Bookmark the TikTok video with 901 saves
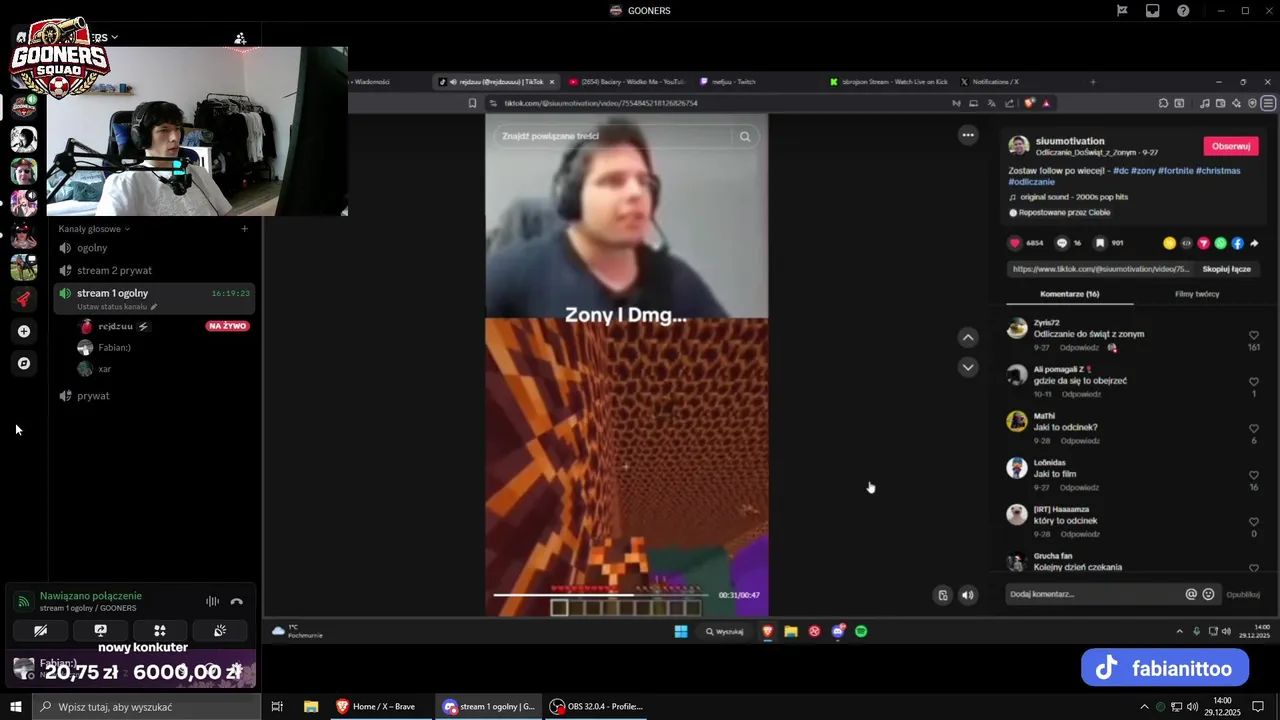1280x720 pixels. [x=1100, y=243]
